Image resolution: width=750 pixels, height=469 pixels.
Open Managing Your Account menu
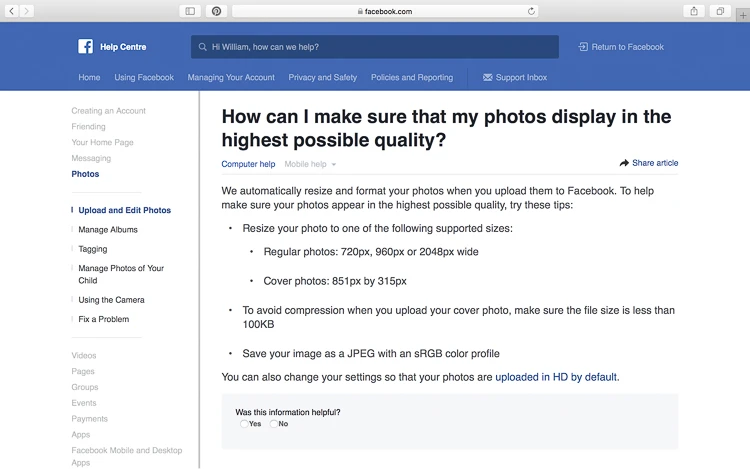tap(231, 77)
